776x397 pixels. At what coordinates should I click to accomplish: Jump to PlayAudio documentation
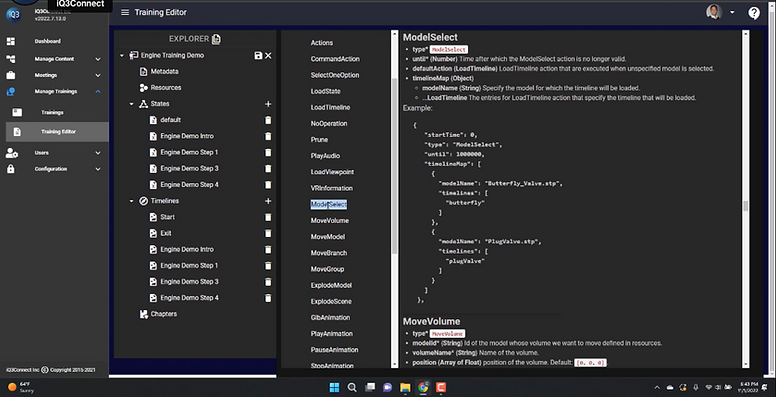(x=325, y=156)
